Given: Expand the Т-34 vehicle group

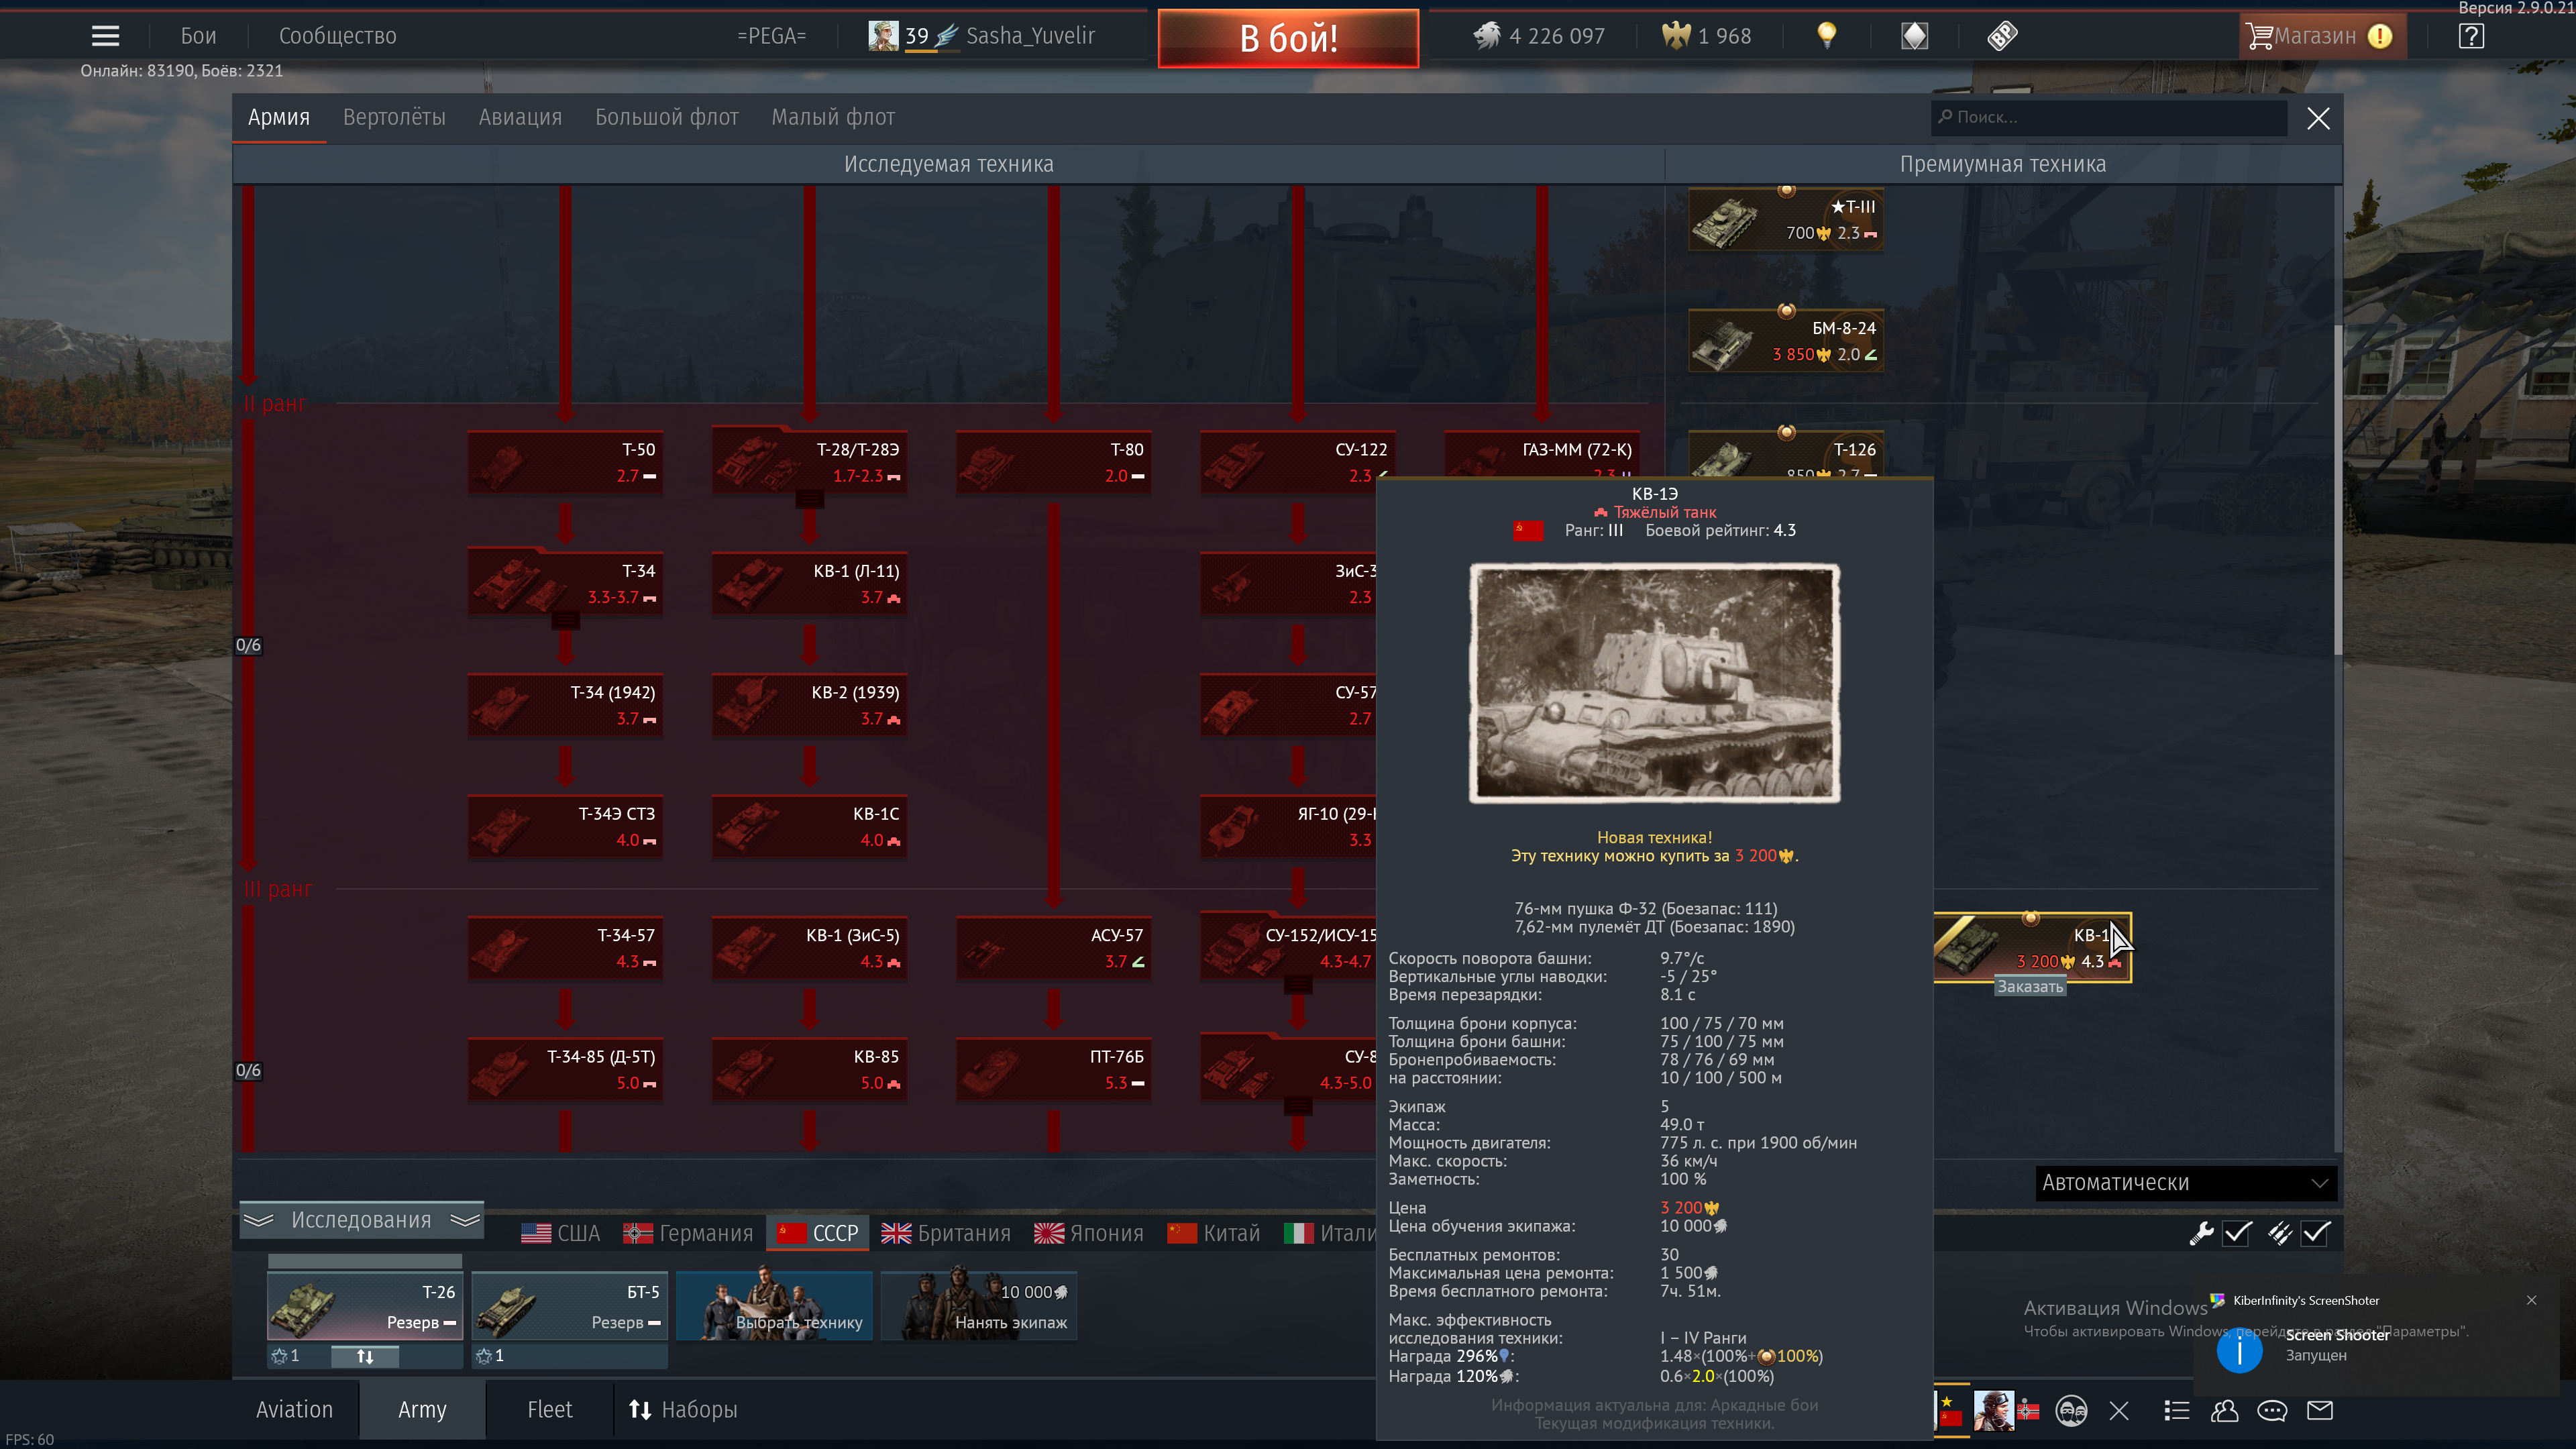Looking at the screenshot, I should point(565,621).
